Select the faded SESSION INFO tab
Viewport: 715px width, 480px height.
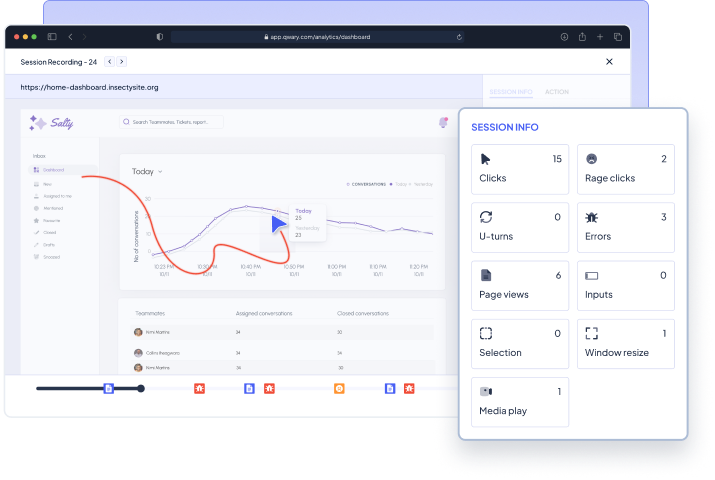pyautogui.click(x=511, y=92)
